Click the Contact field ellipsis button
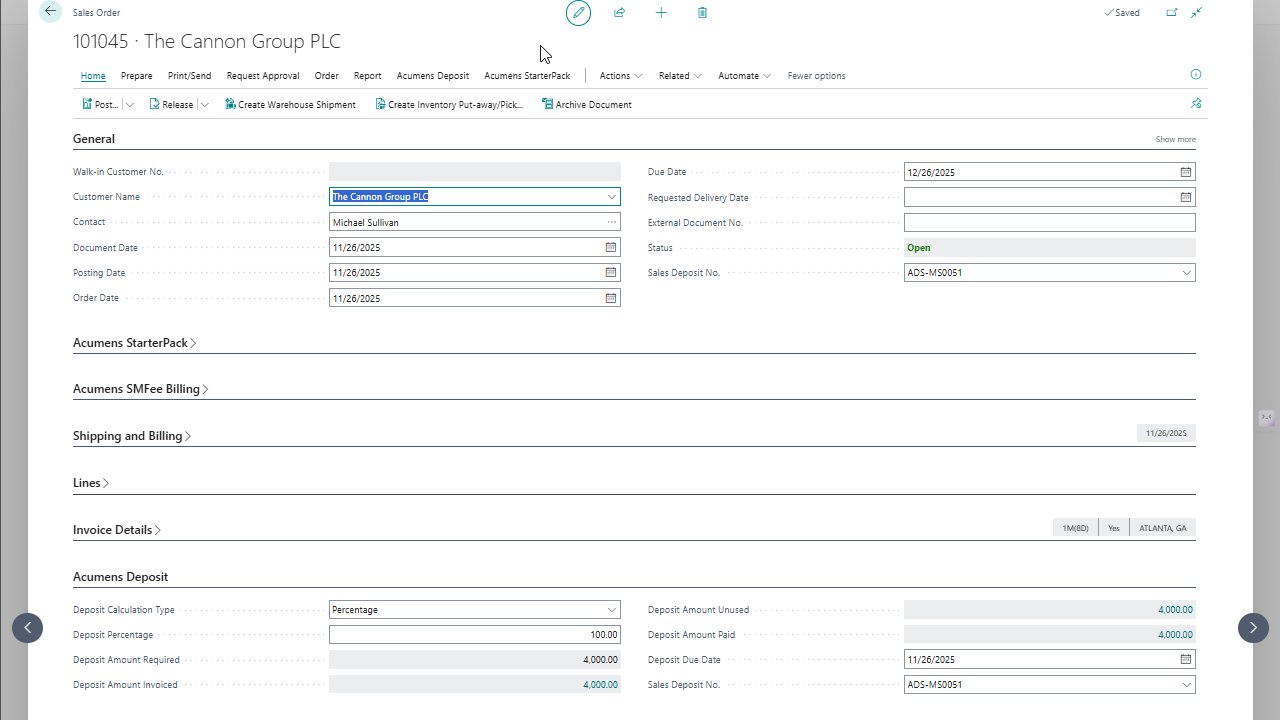The height and width of the screenshot is (720, 1280). click(611, 222)
